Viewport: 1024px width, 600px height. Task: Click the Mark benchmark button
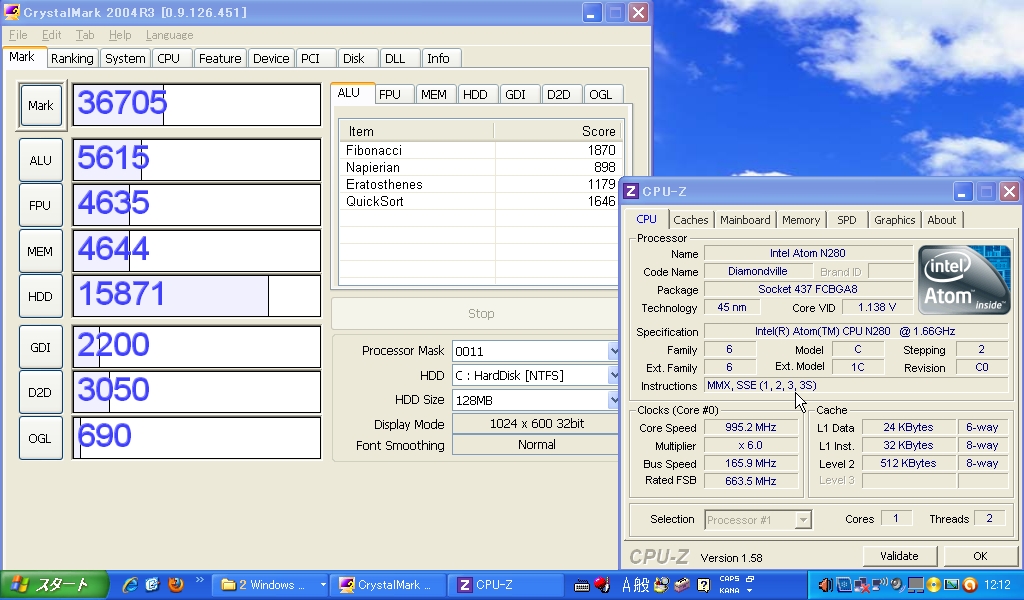[41, 106]
